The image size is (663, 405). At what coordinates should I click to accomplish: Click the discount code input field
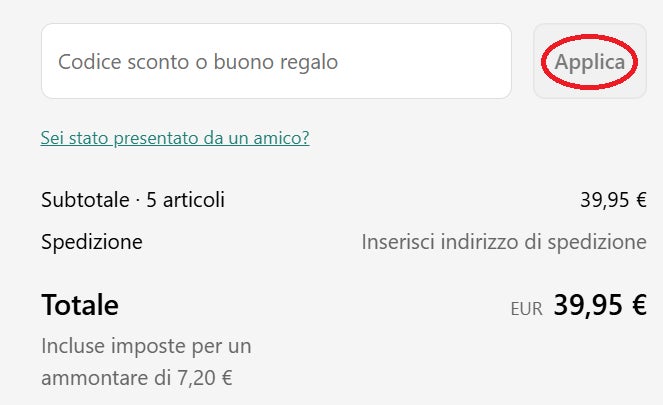pyautogui.click(x=275, y=62)
